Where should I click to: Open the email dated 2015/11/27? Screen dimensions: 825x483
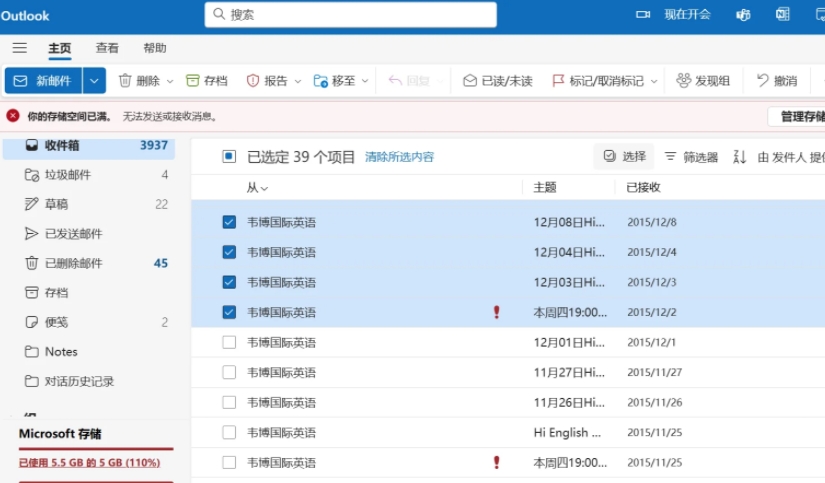tap(508, 373)
